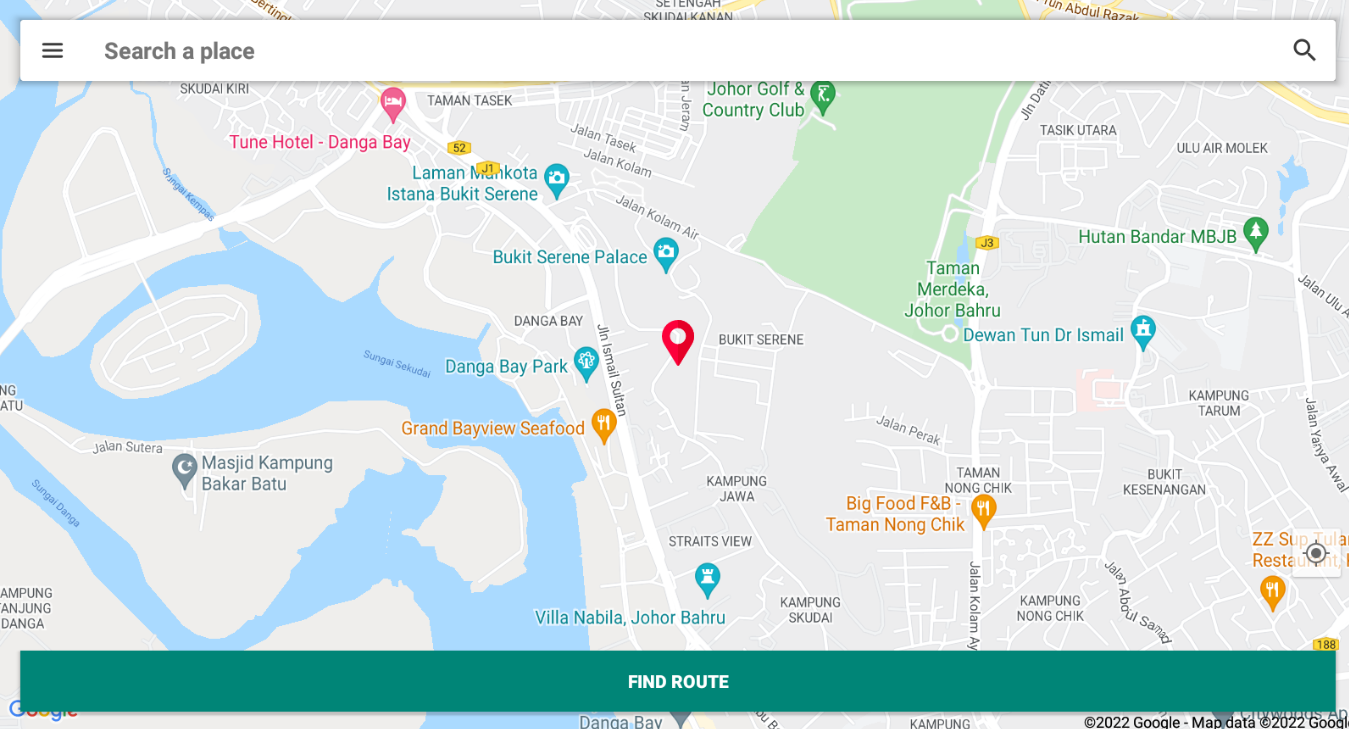The height and width of the screenshot is (729, 1349).
Task: Open the hamburger menu
Action: pyautogui.click(x=52, y=51)
